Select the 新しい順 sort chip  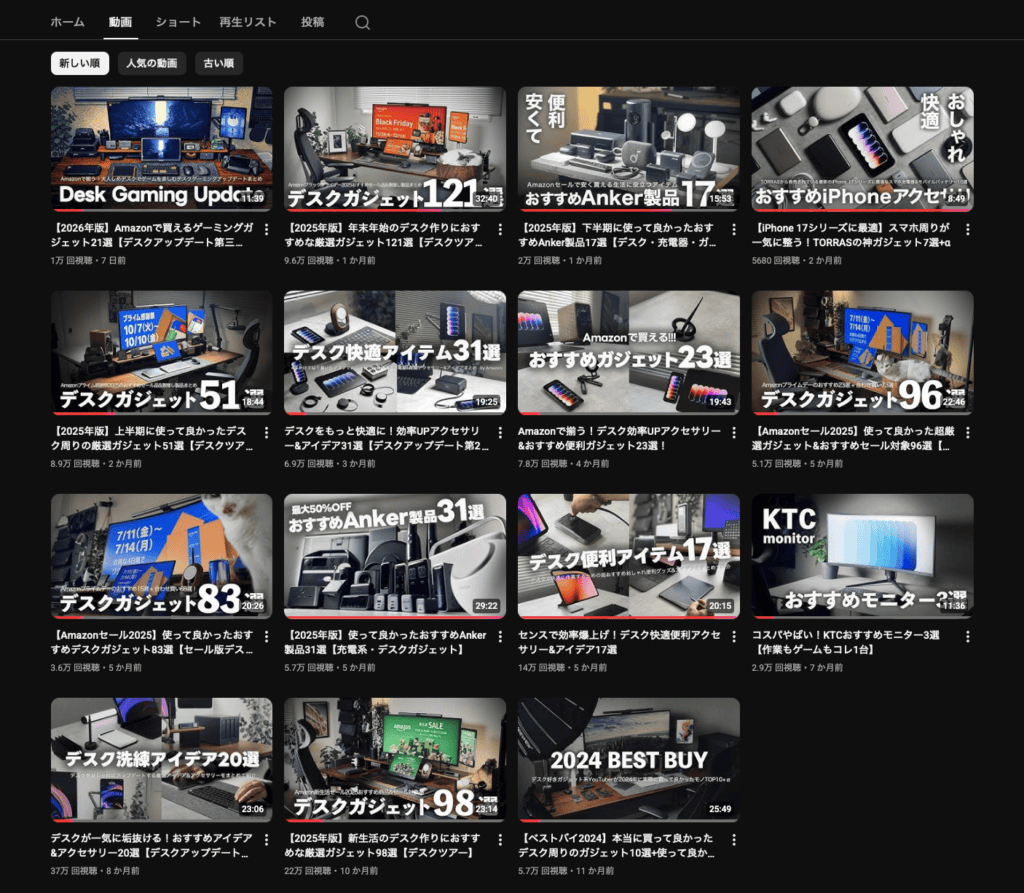(x=80, y=64)
